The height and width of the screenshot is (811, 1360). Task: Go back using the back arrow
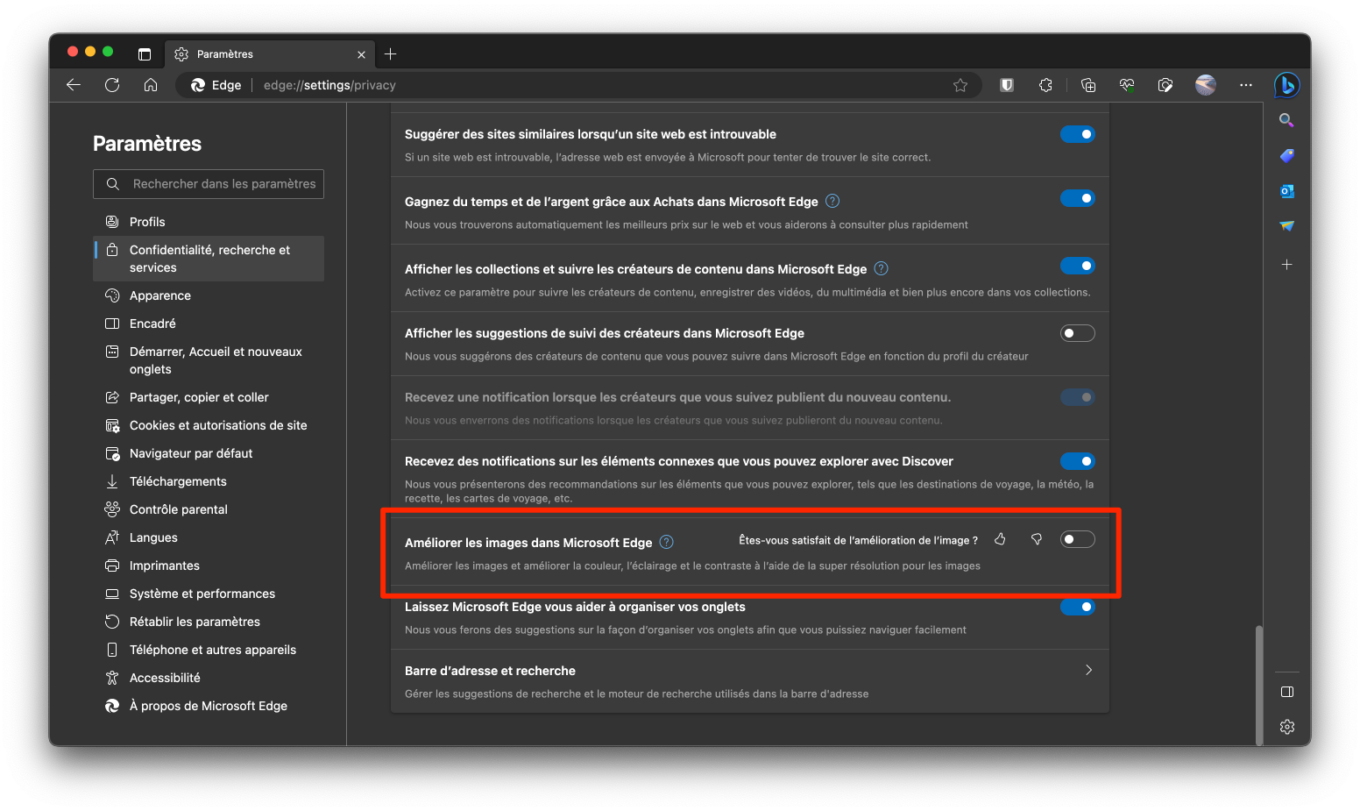click(x=73, y=85)
